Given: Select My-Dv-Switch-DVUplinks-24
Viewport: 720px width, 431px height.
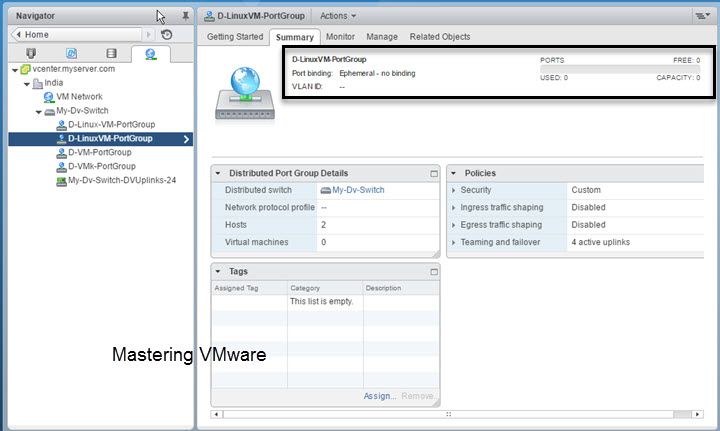Looking at the screenshot, I should [122, 180].
